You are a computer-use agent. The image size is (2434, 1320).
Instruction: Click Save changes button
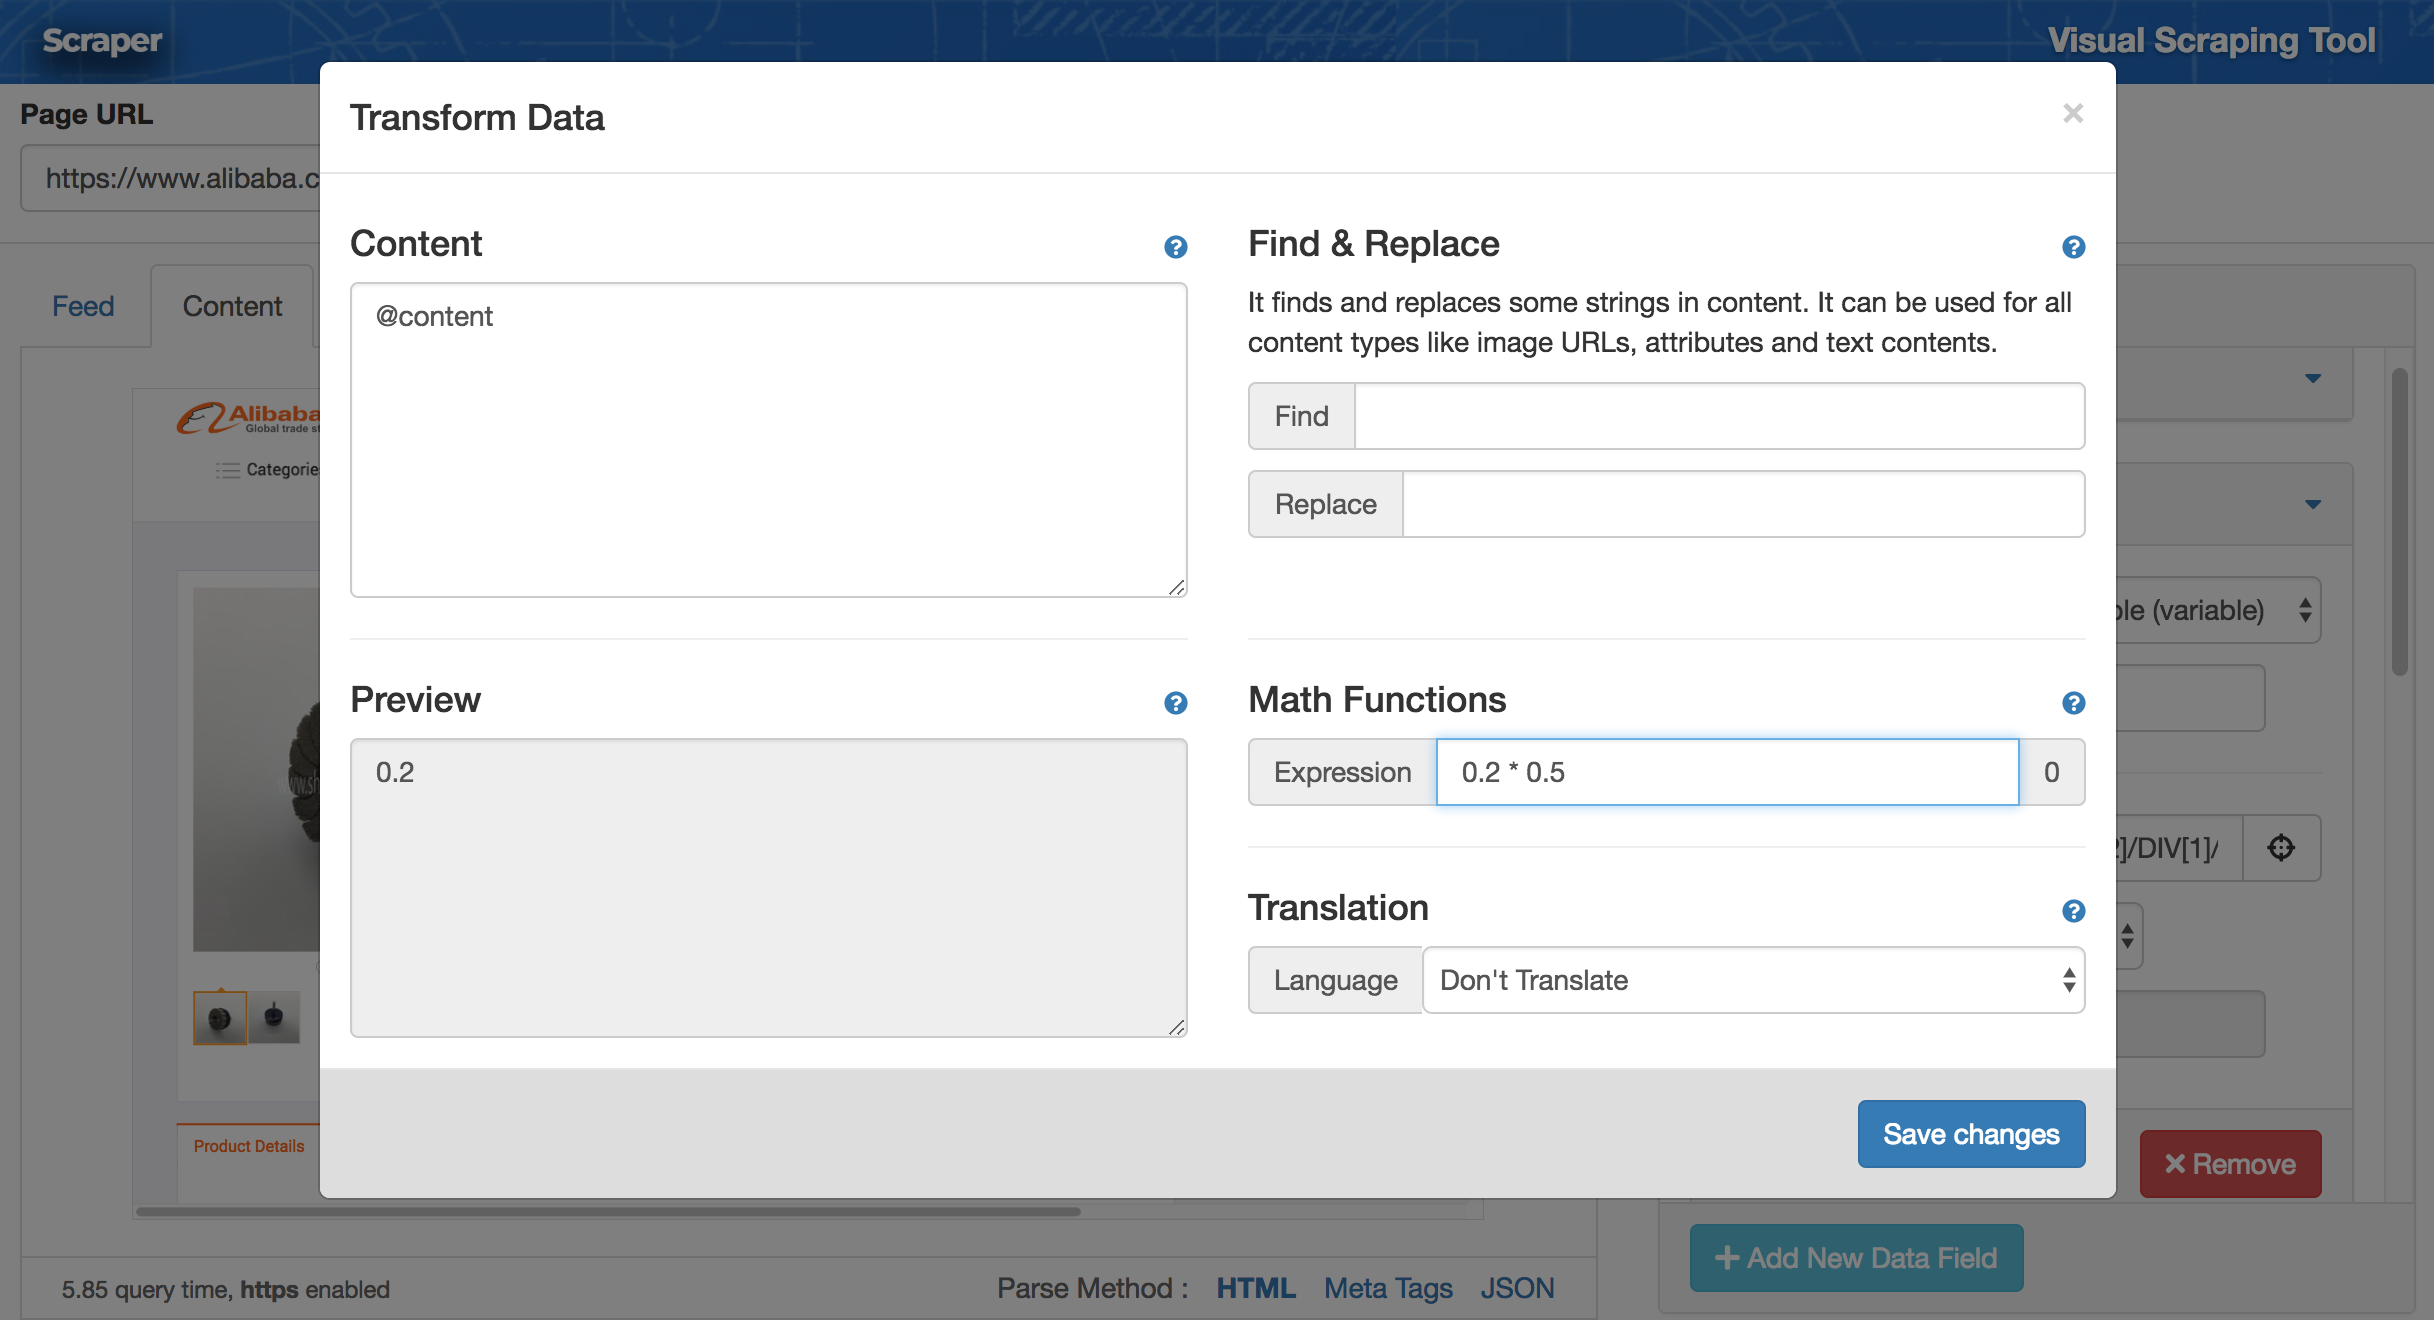click(1970, 1134)
